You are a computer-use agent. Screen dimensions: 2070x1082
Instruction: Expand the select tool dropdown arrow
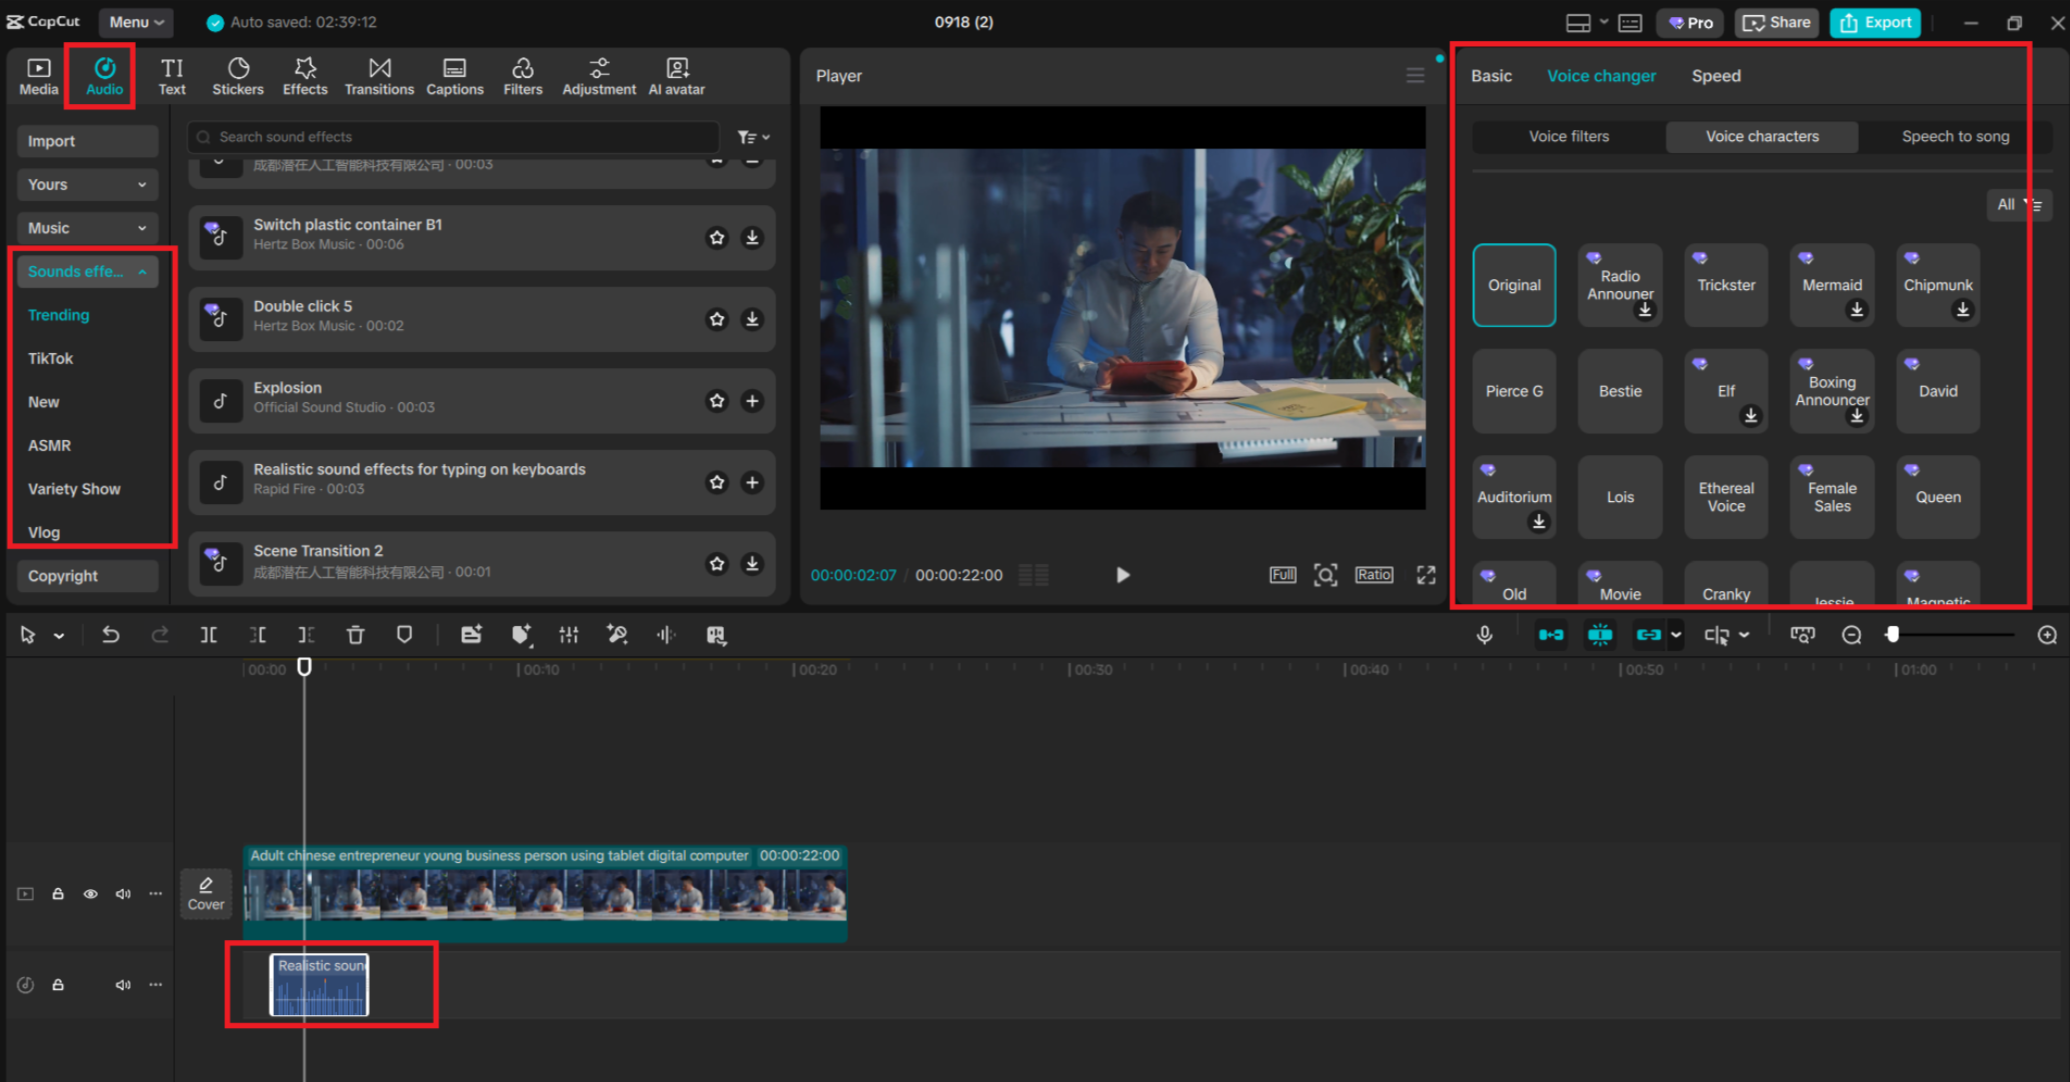[57, 634]
